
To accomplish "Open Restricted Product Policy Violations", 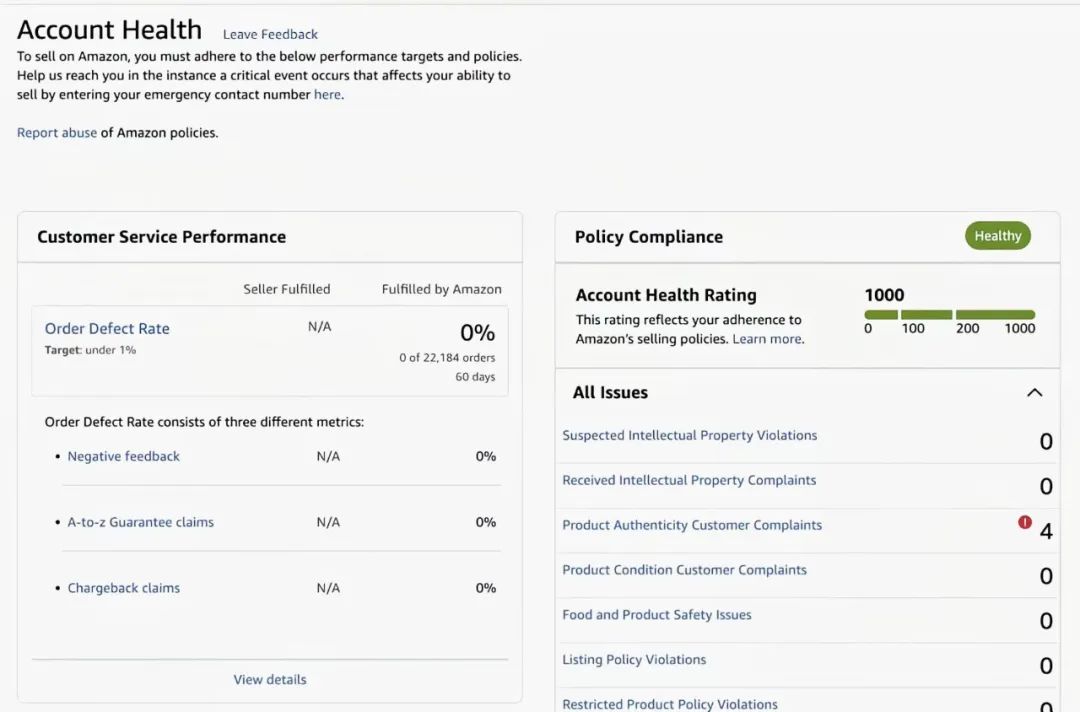I will [669, 704].
